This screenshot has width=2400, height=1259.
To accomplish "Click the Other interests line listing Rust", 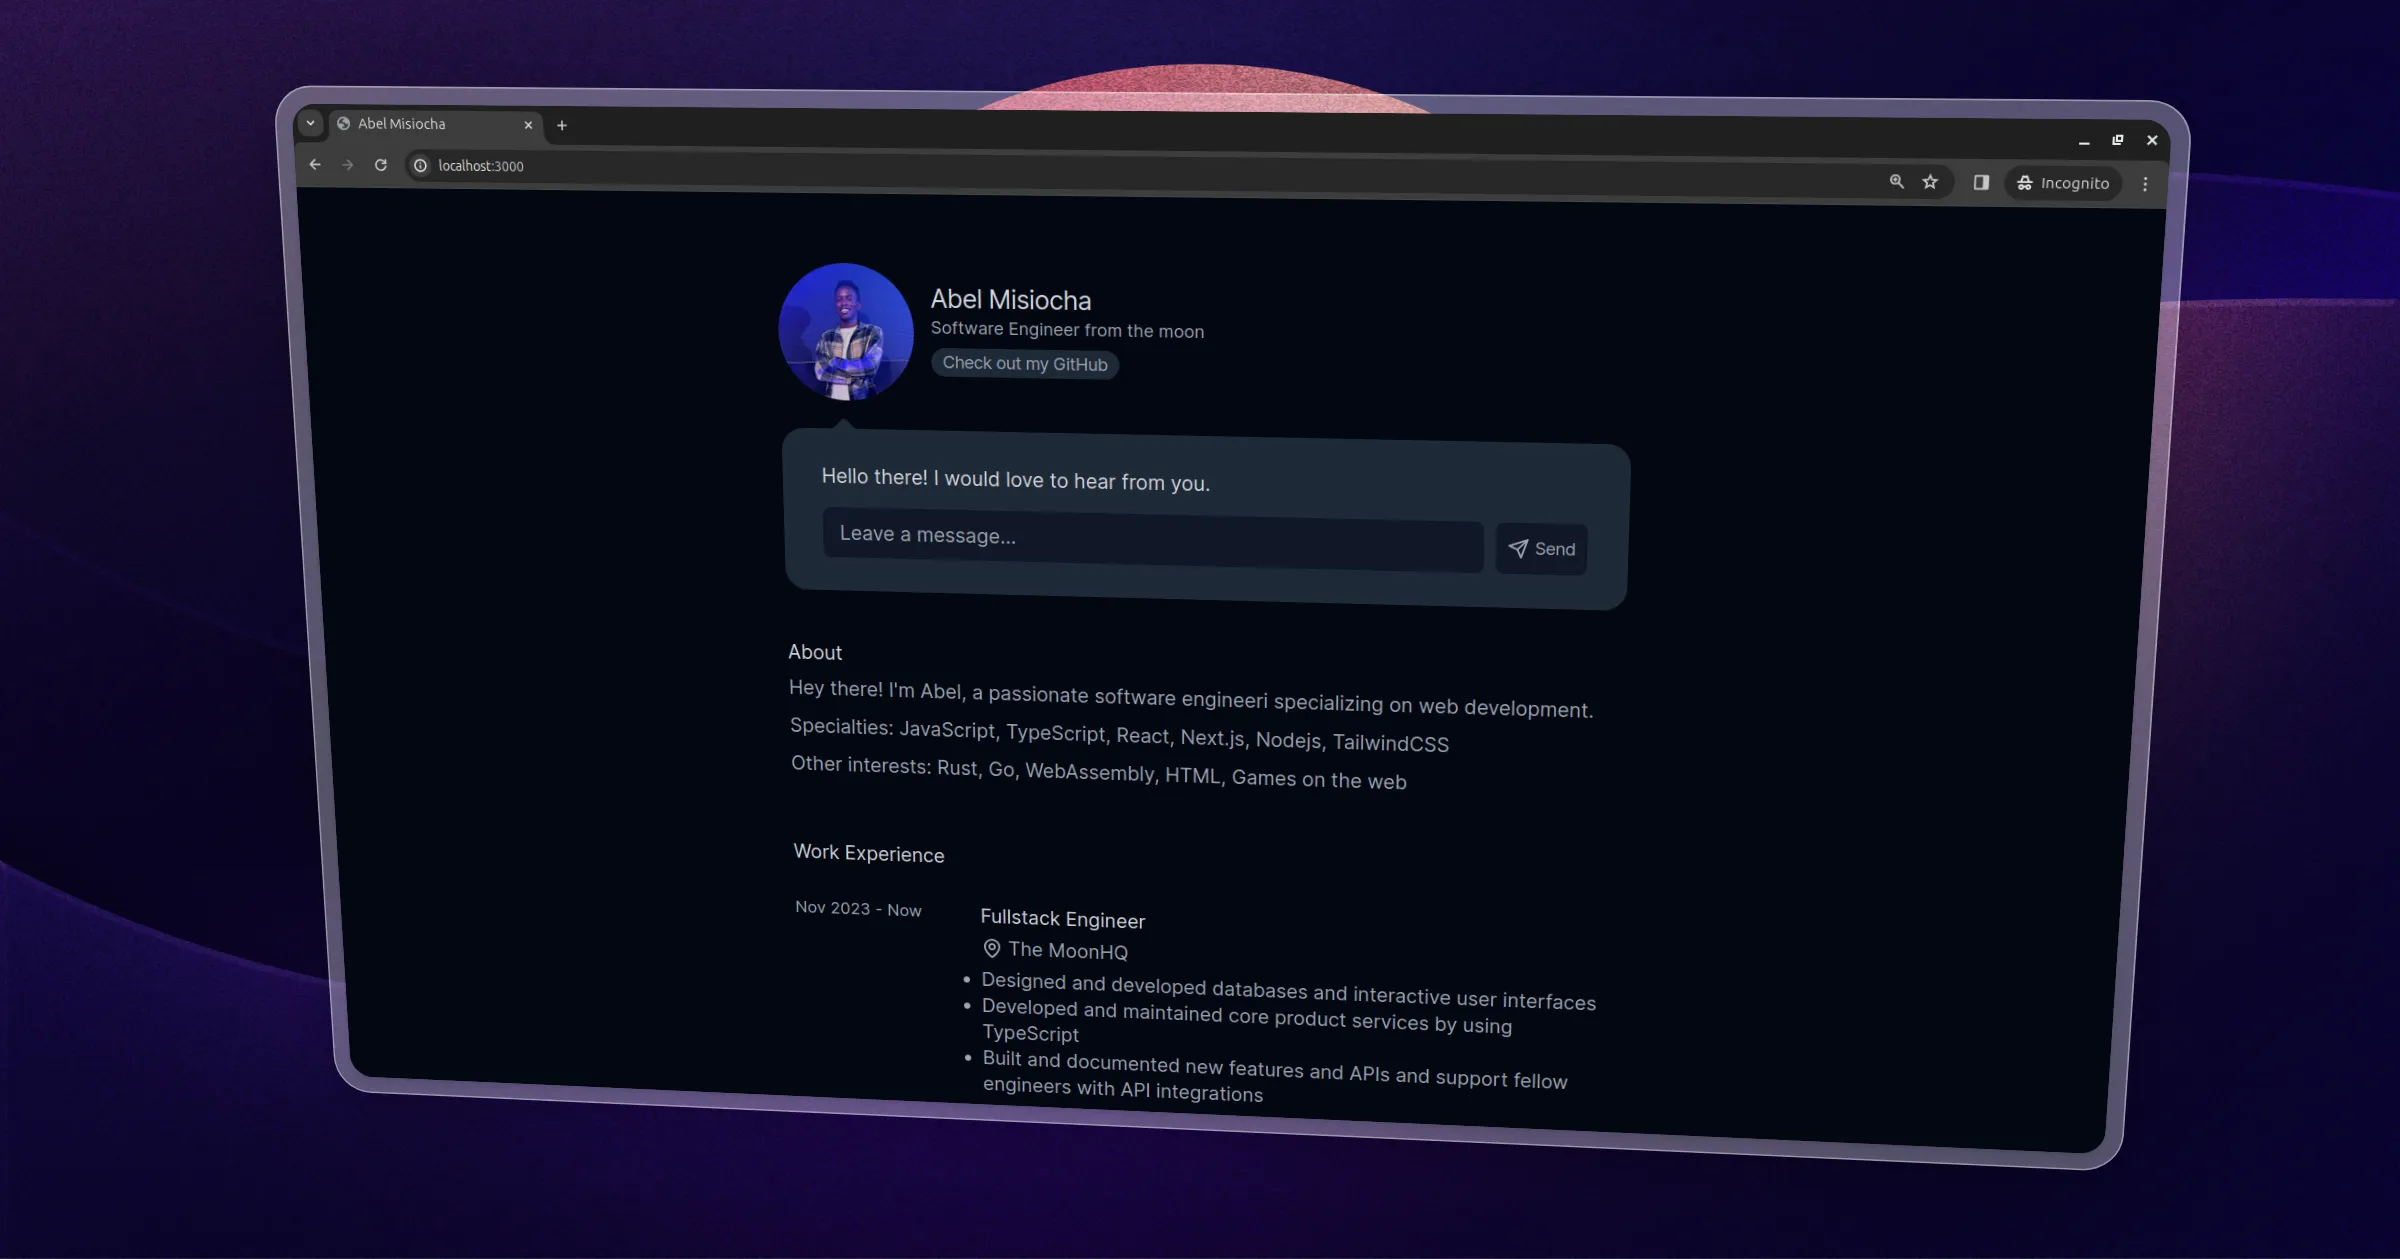I will (1099, 772).
